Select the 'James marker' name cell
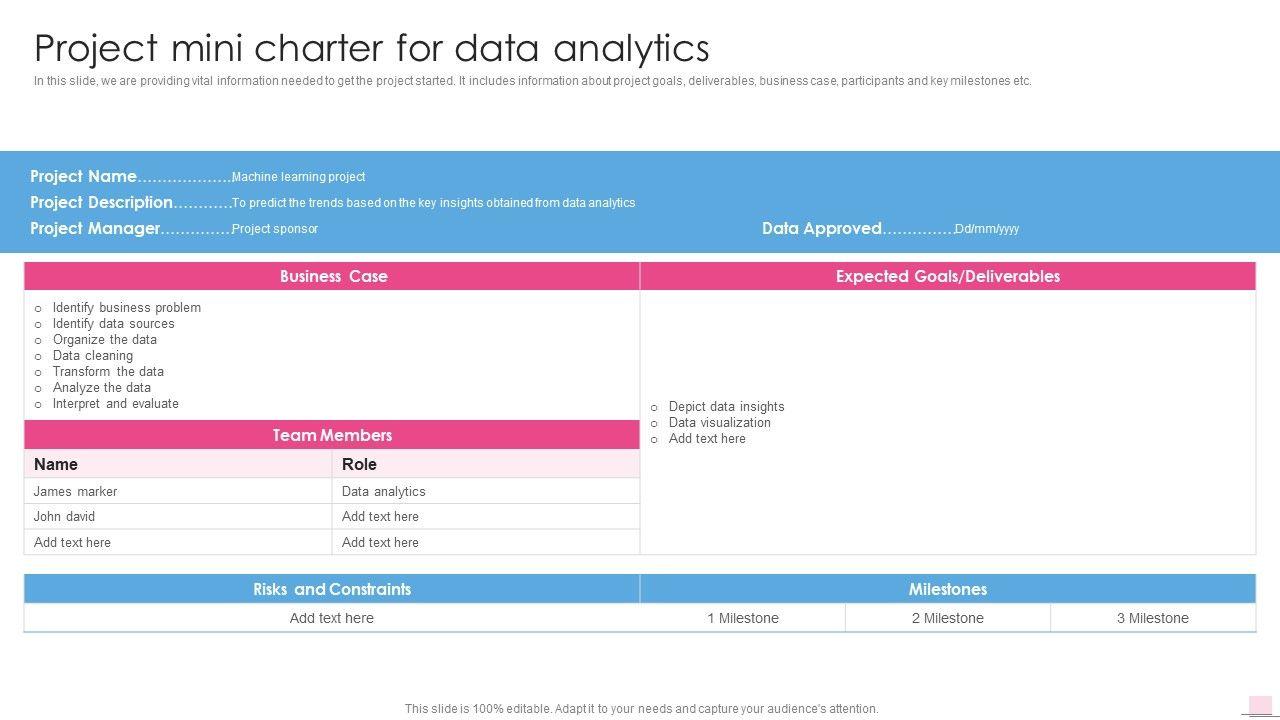1280x720 pixels. point(76,491)
